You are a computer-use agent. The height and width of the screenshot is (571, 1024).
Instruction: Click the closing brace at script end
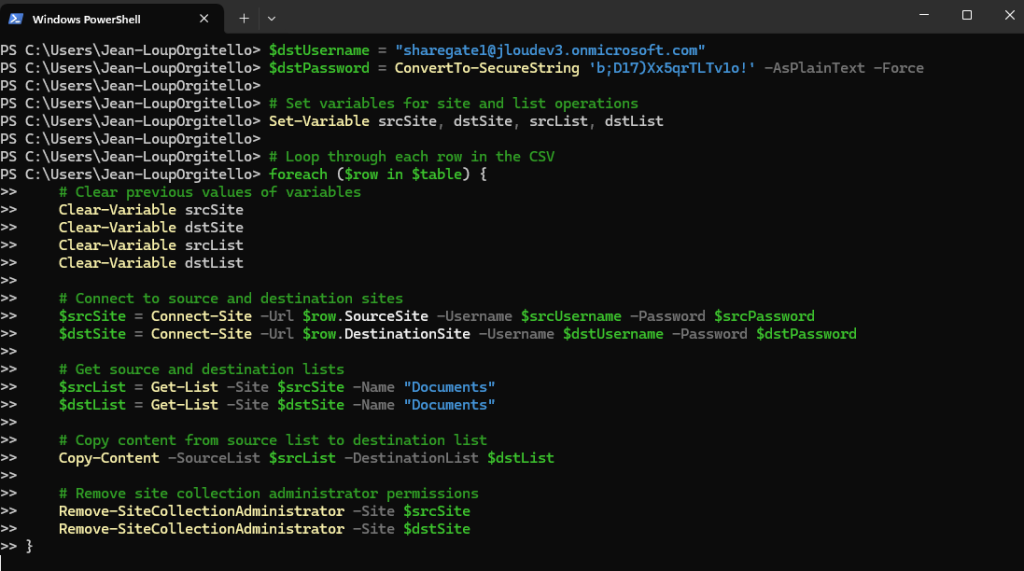[x=29, y=546]
